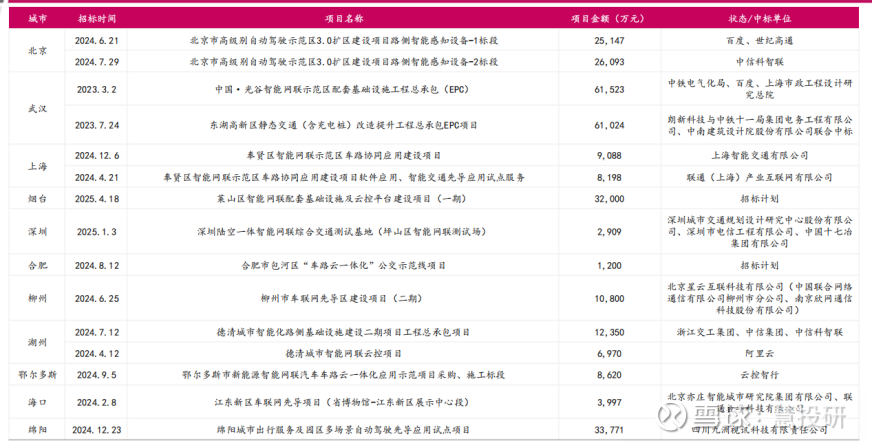Select the amount 32,000
This screenshot has width=872, height=444.
point(609,198)
